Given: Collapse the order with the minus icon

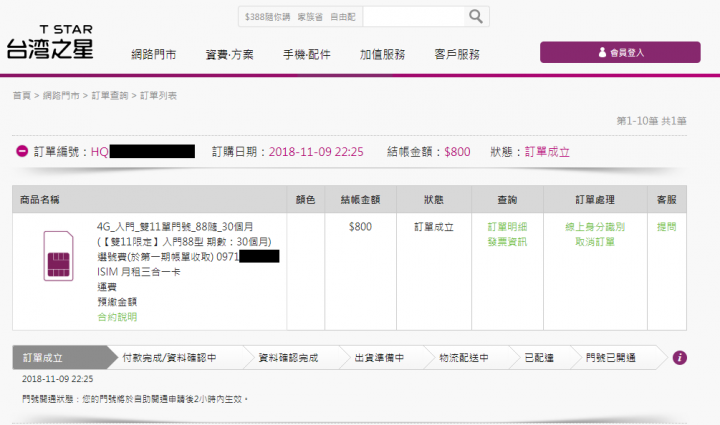Looking at the screenshot, I should tap(22, 151).
